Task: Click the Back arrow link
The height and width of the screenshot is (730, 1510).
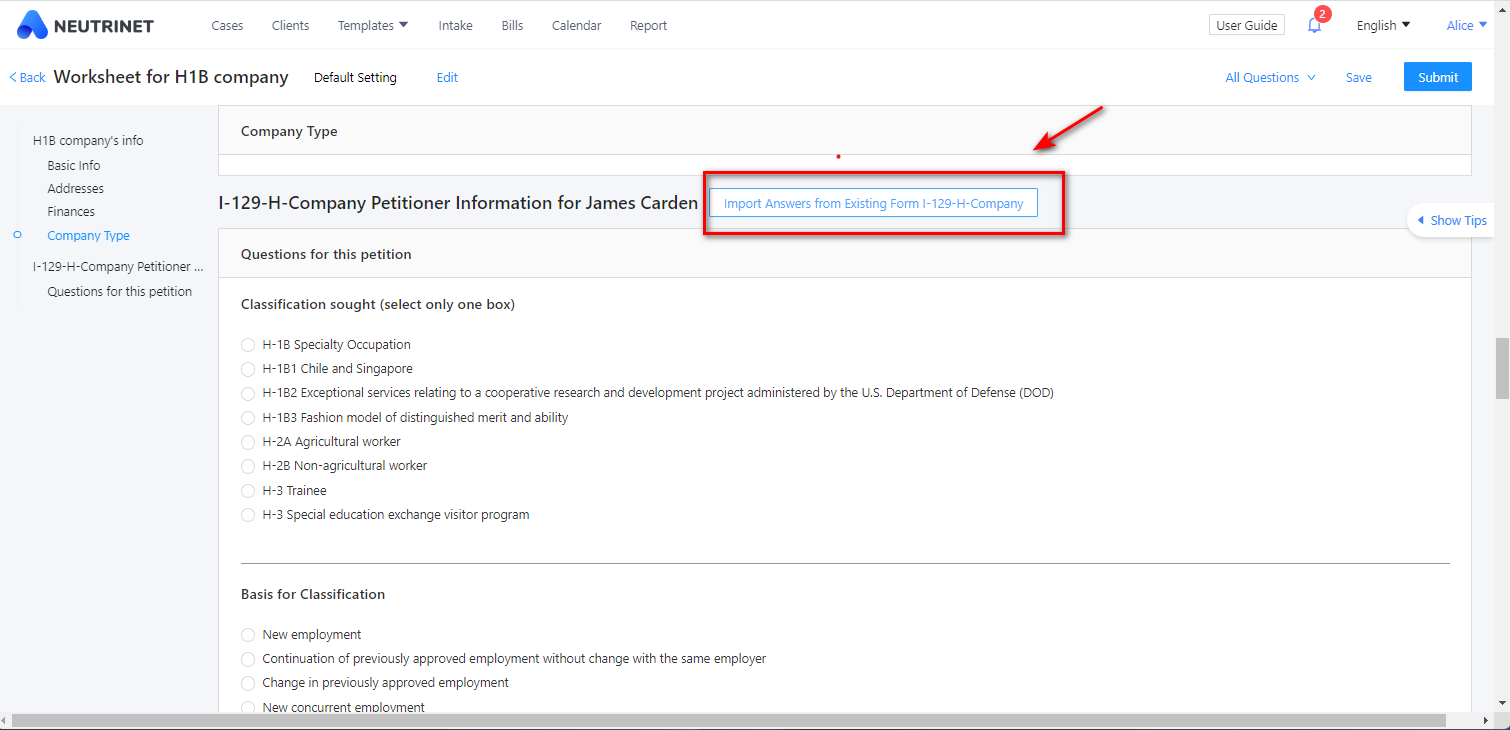Action: [x=27, y=77]
